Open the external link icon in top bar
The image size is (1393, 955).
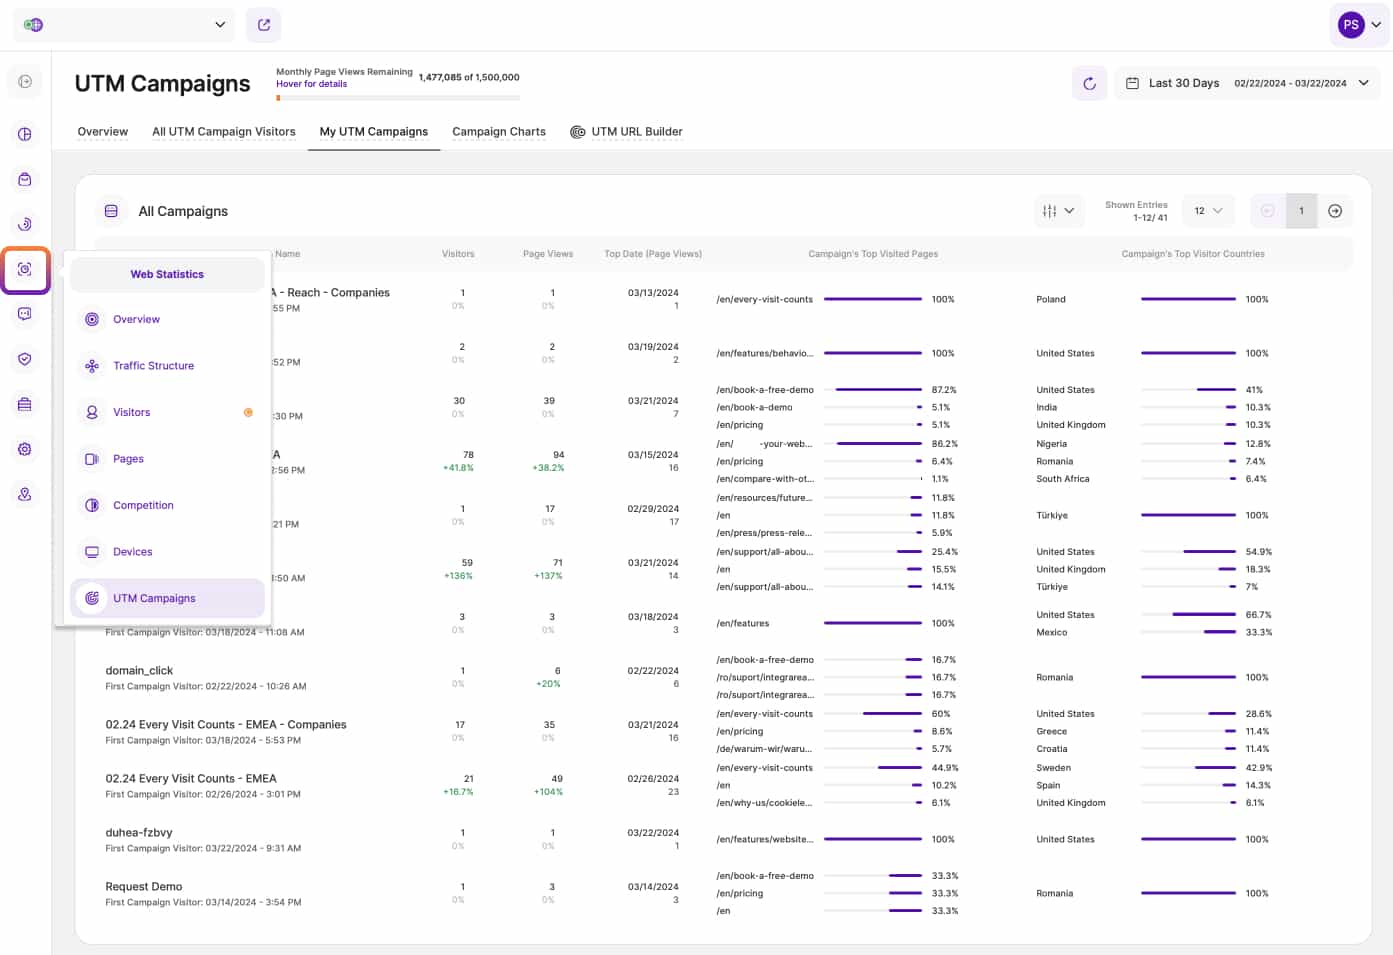click(x=264, y=25)
